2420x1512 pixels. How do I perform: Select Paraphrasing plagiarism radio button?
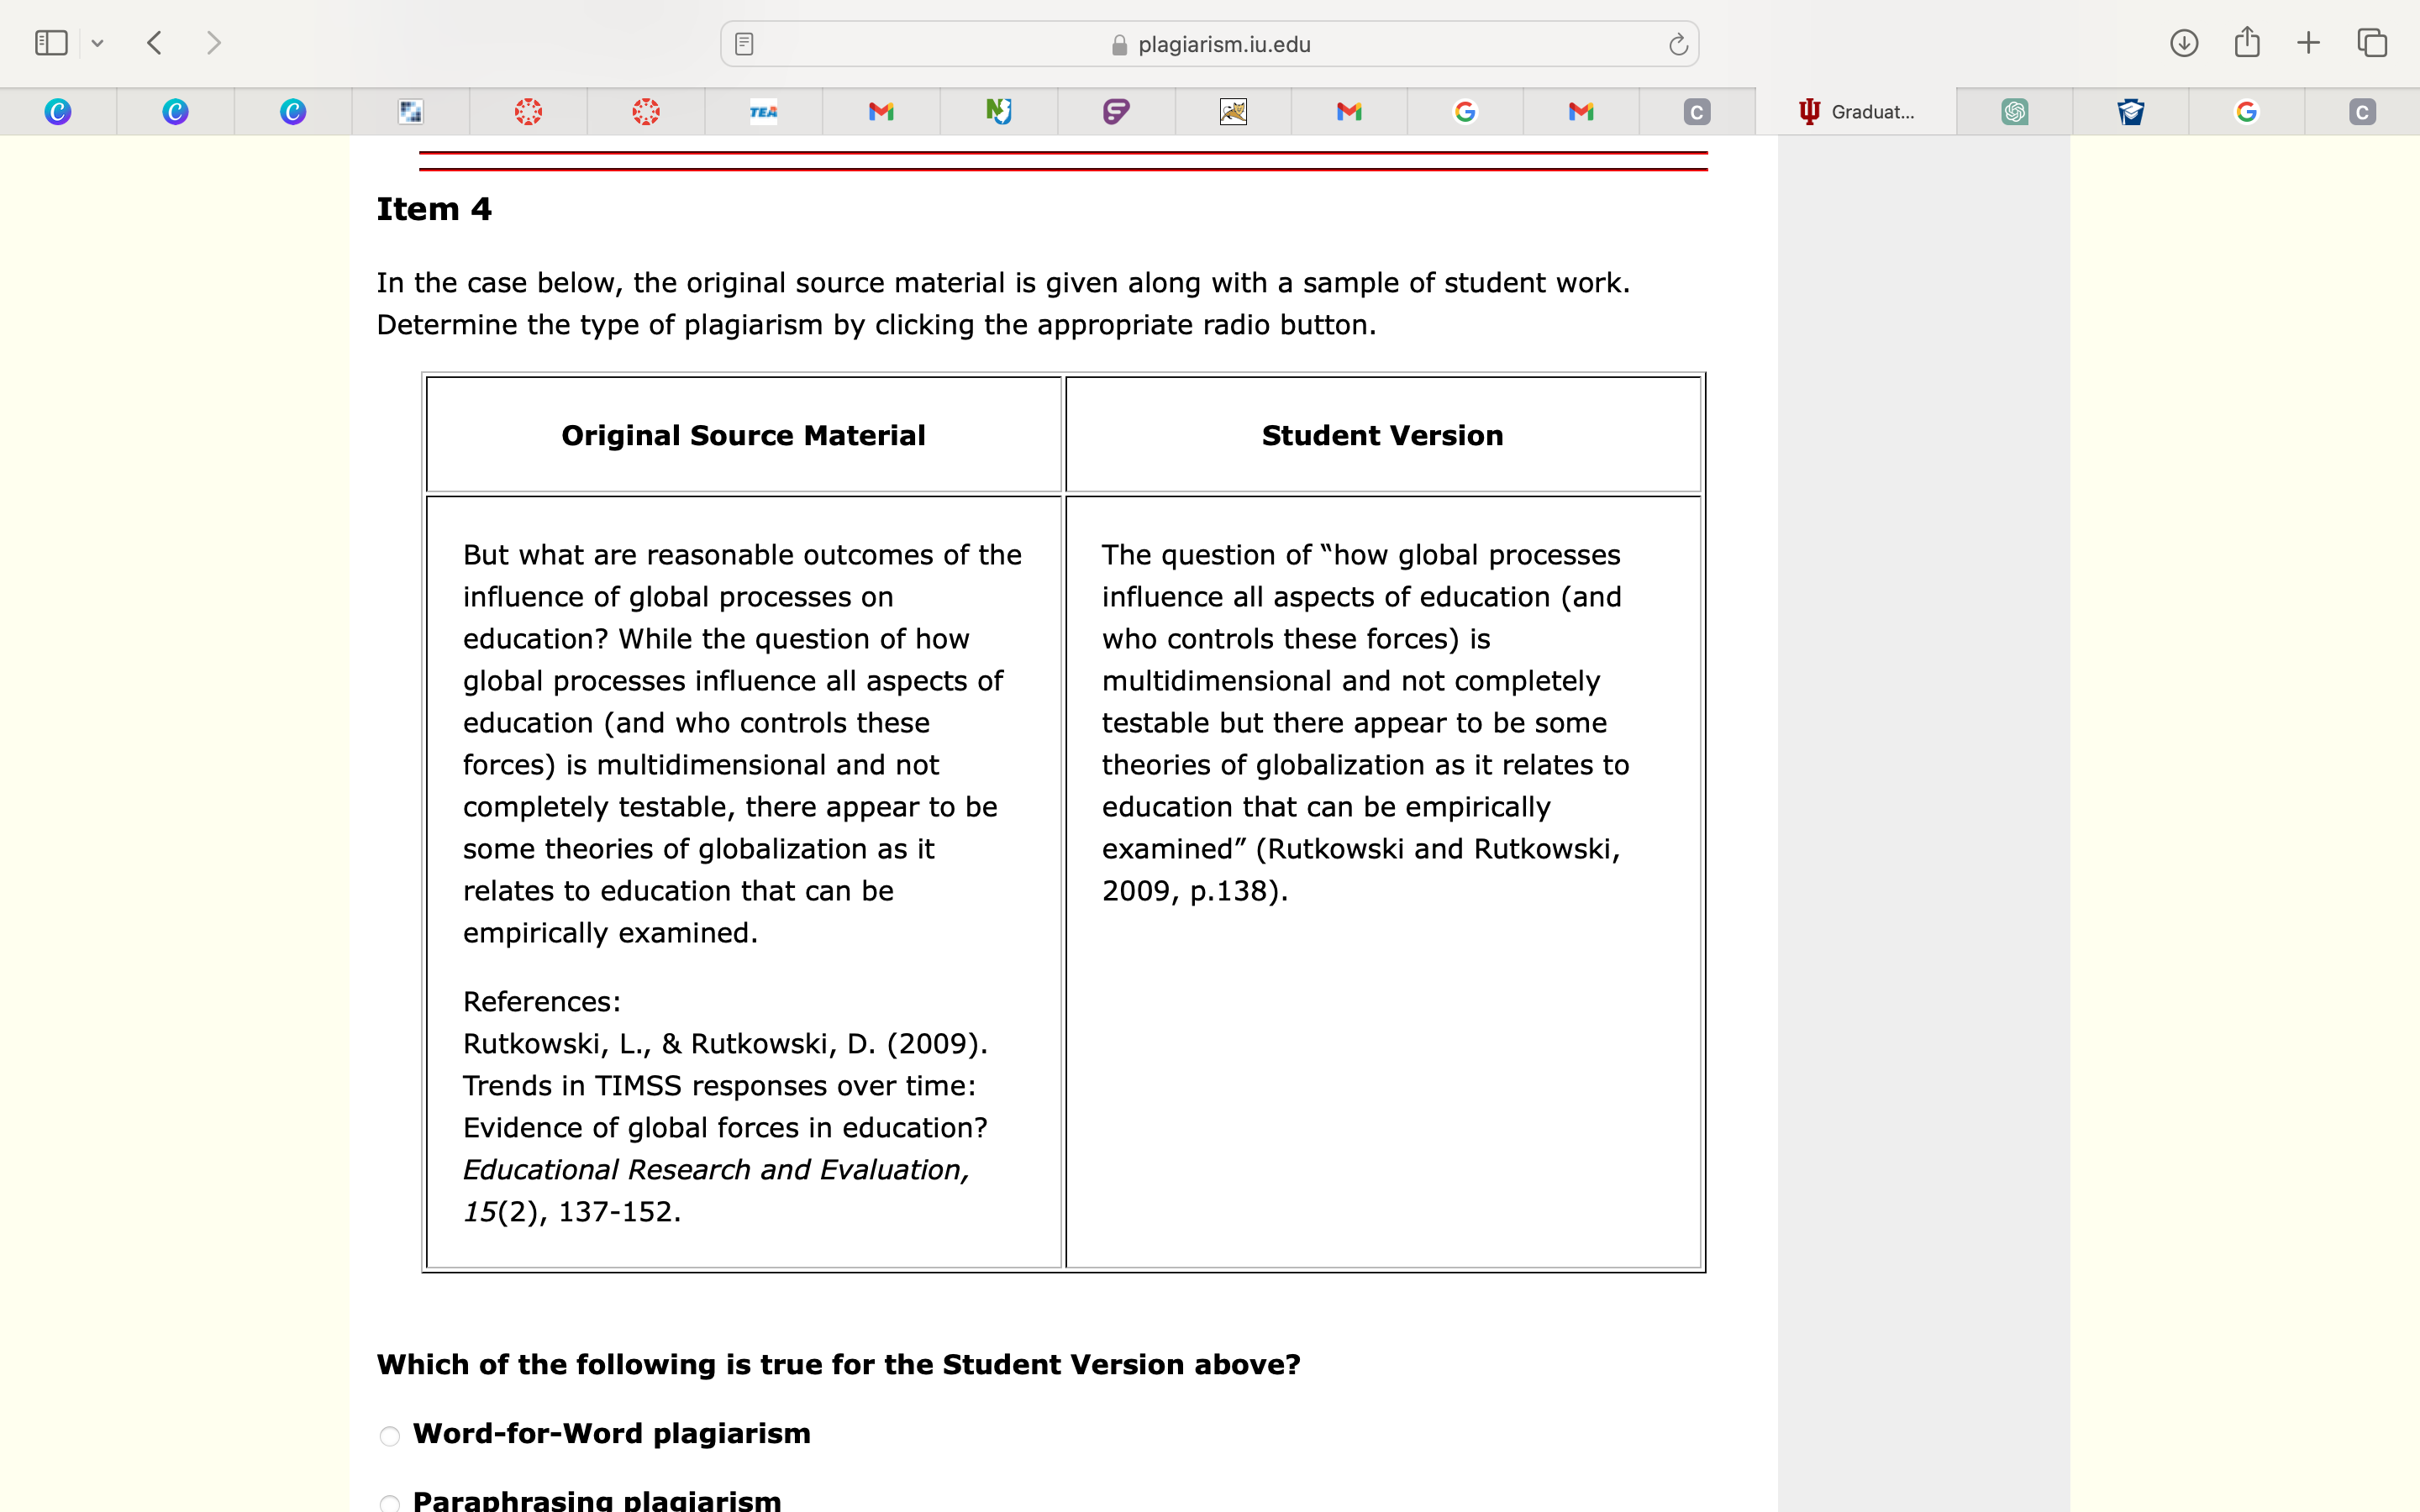(x=390, y=1502)
